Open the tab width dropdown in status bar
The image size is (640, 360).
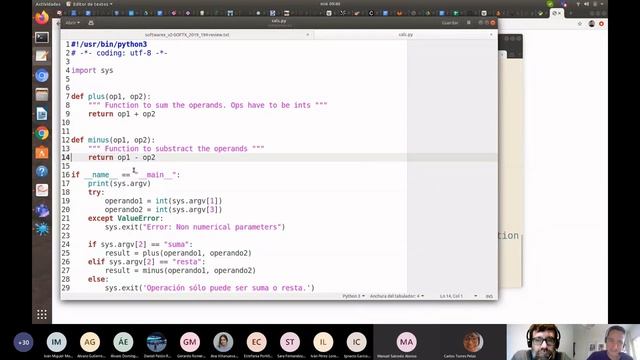click(x=397, y=296)
